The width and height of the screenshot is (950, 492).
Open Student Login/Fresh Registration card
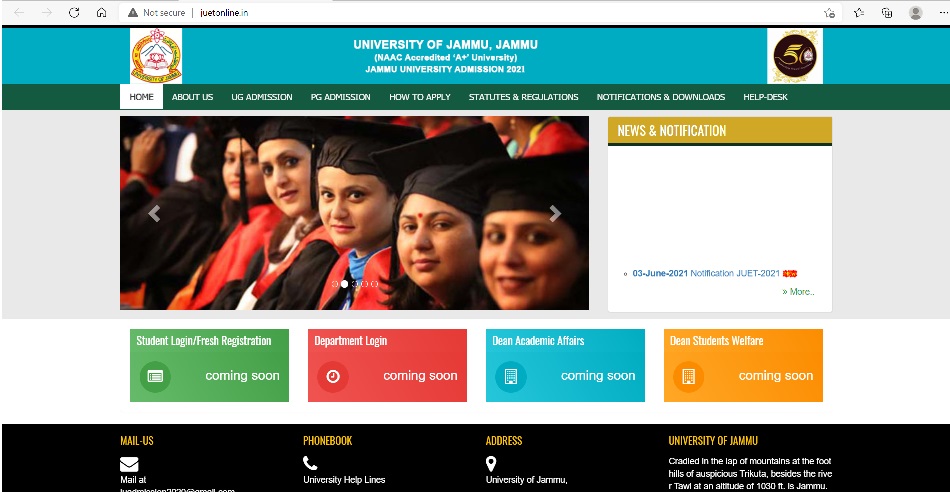(210, 365)
